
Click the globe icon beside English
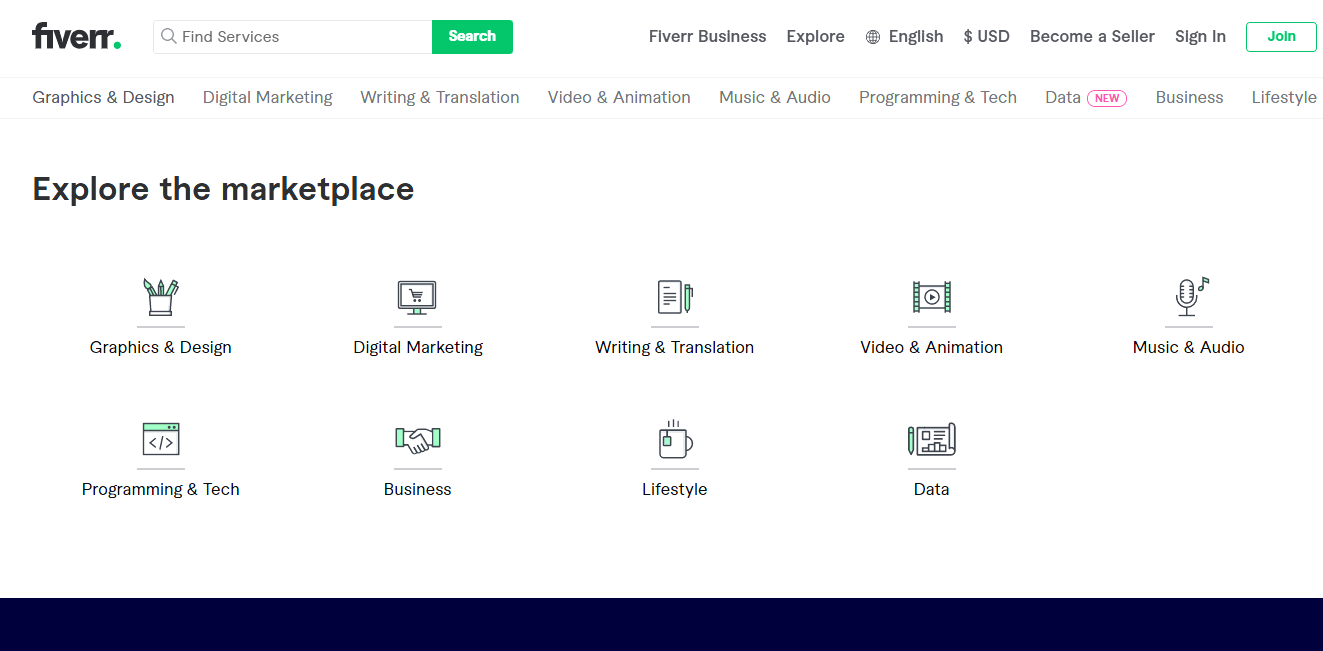[873, 37]
